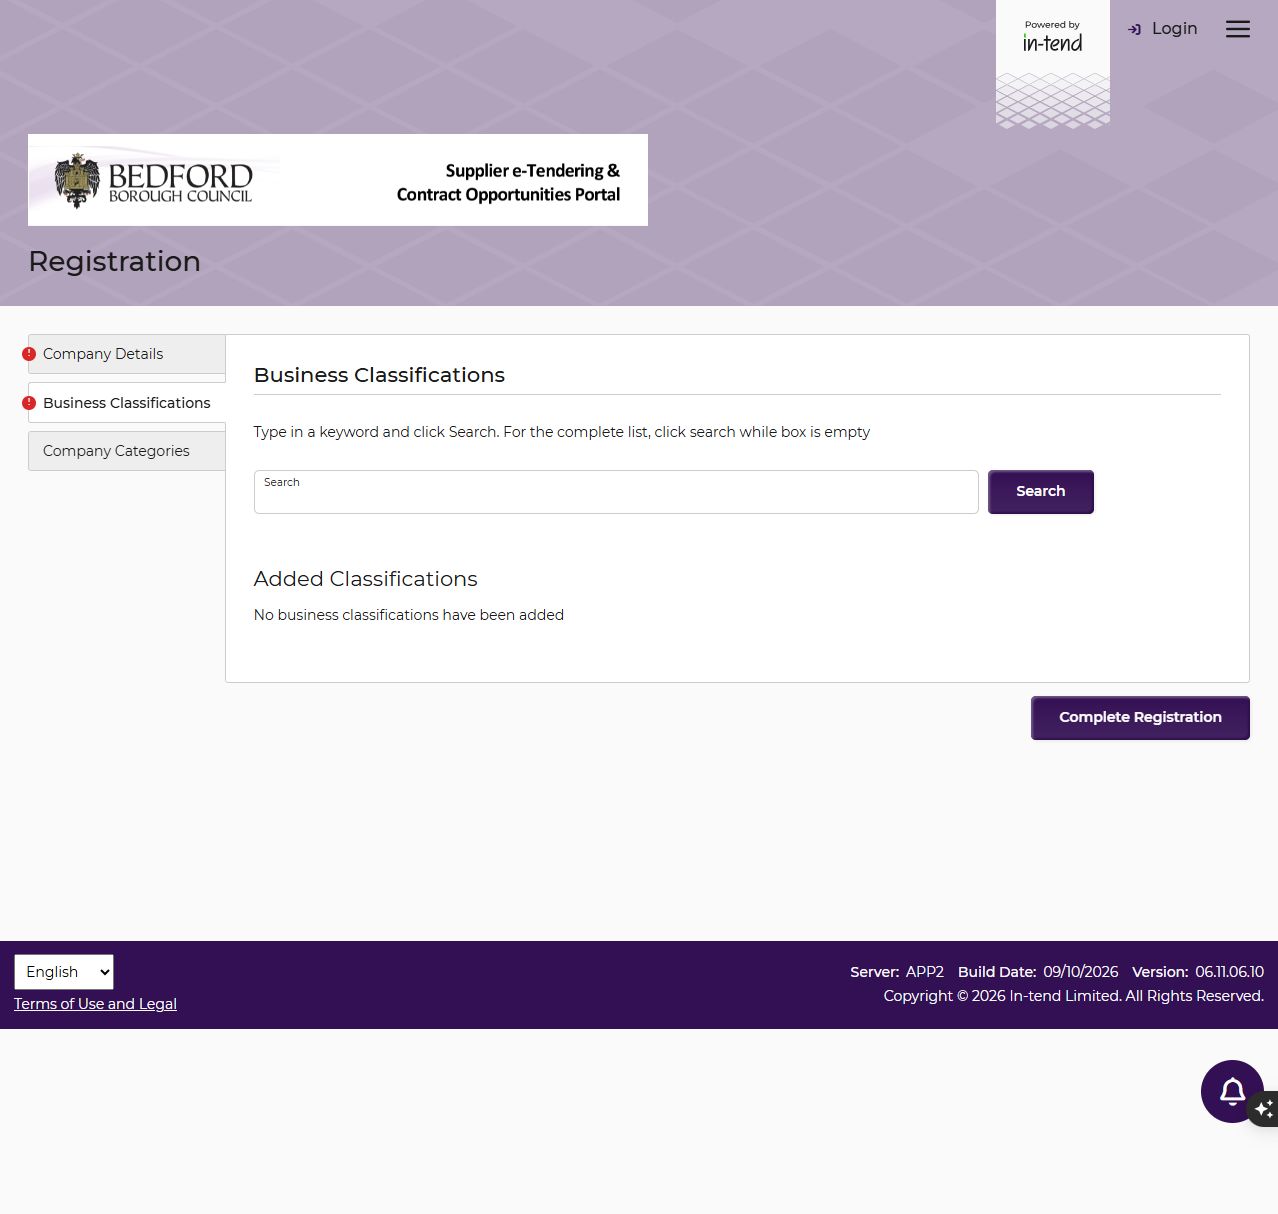Click the sparkle assistant icon
The height and width of the screenshot is (1214, 1278).
[x=1265, y=1108]
